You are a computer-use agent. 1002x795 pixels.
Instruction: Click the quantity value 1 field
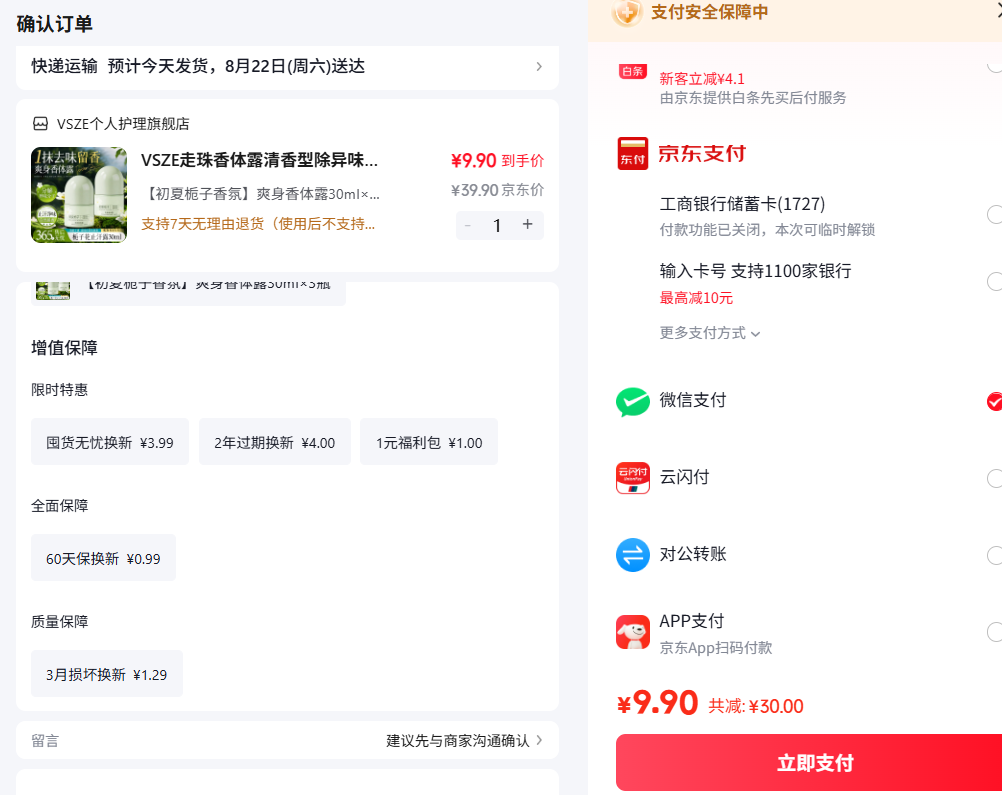point(497,225)
